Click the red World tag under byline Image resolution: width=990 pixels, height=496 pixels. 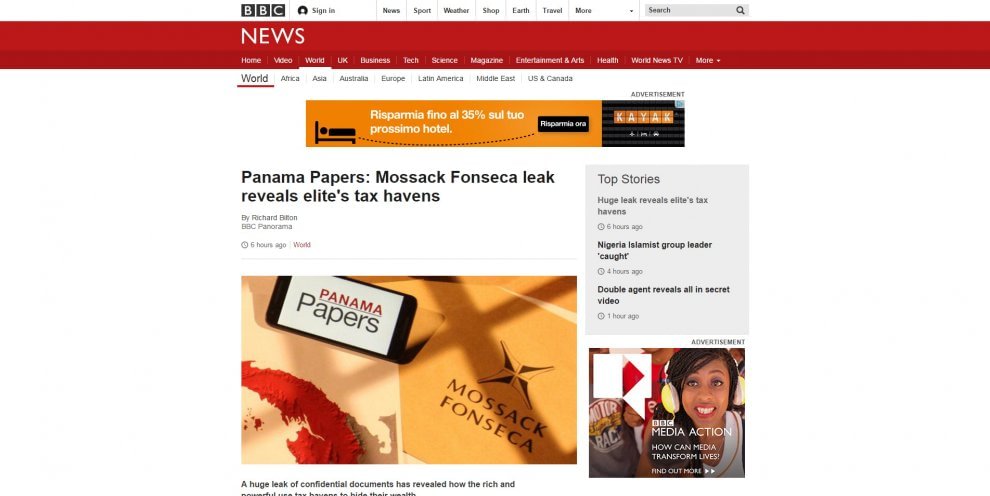point(302,245)
